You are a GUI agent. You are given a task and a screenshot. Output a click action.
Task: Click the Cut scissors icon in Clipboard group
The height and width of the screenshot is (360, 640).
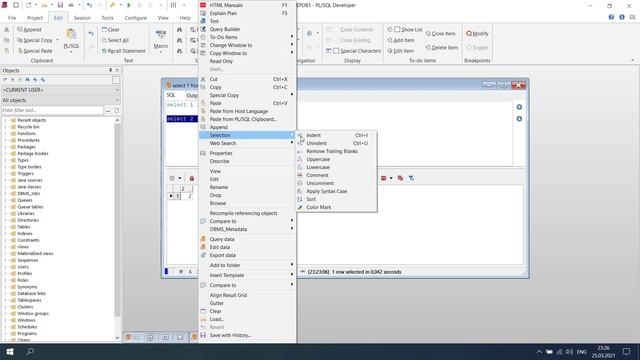[x=7, y=29]
